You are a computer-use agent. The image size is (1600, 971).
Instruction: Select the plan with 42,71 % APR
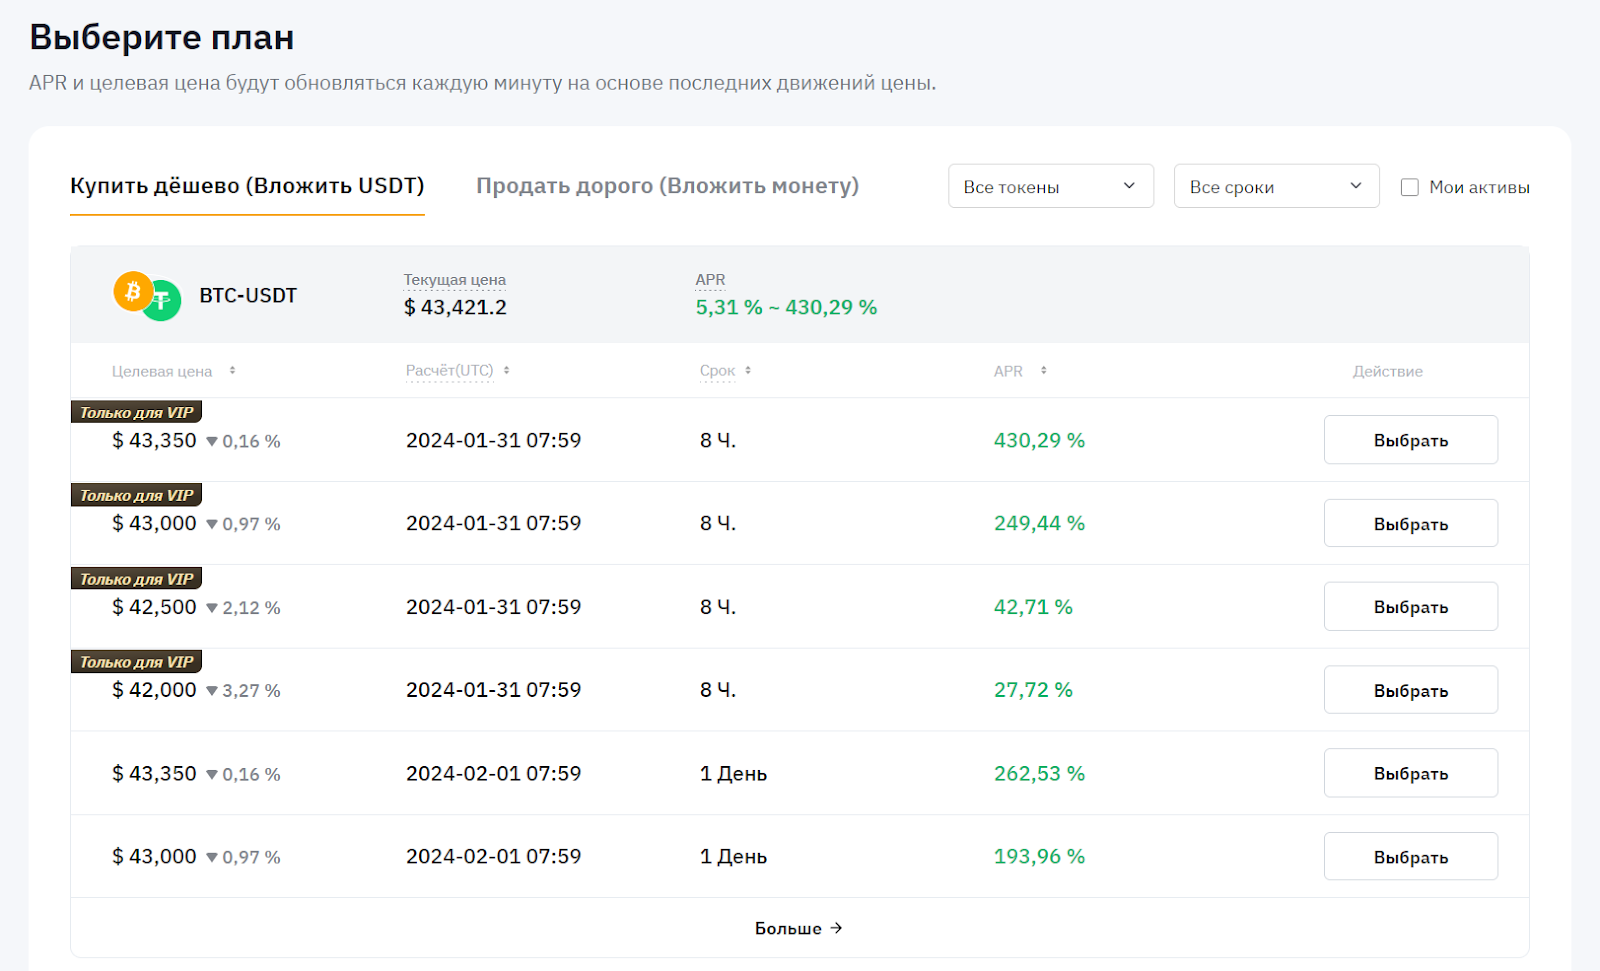(x=1410, y=607)
